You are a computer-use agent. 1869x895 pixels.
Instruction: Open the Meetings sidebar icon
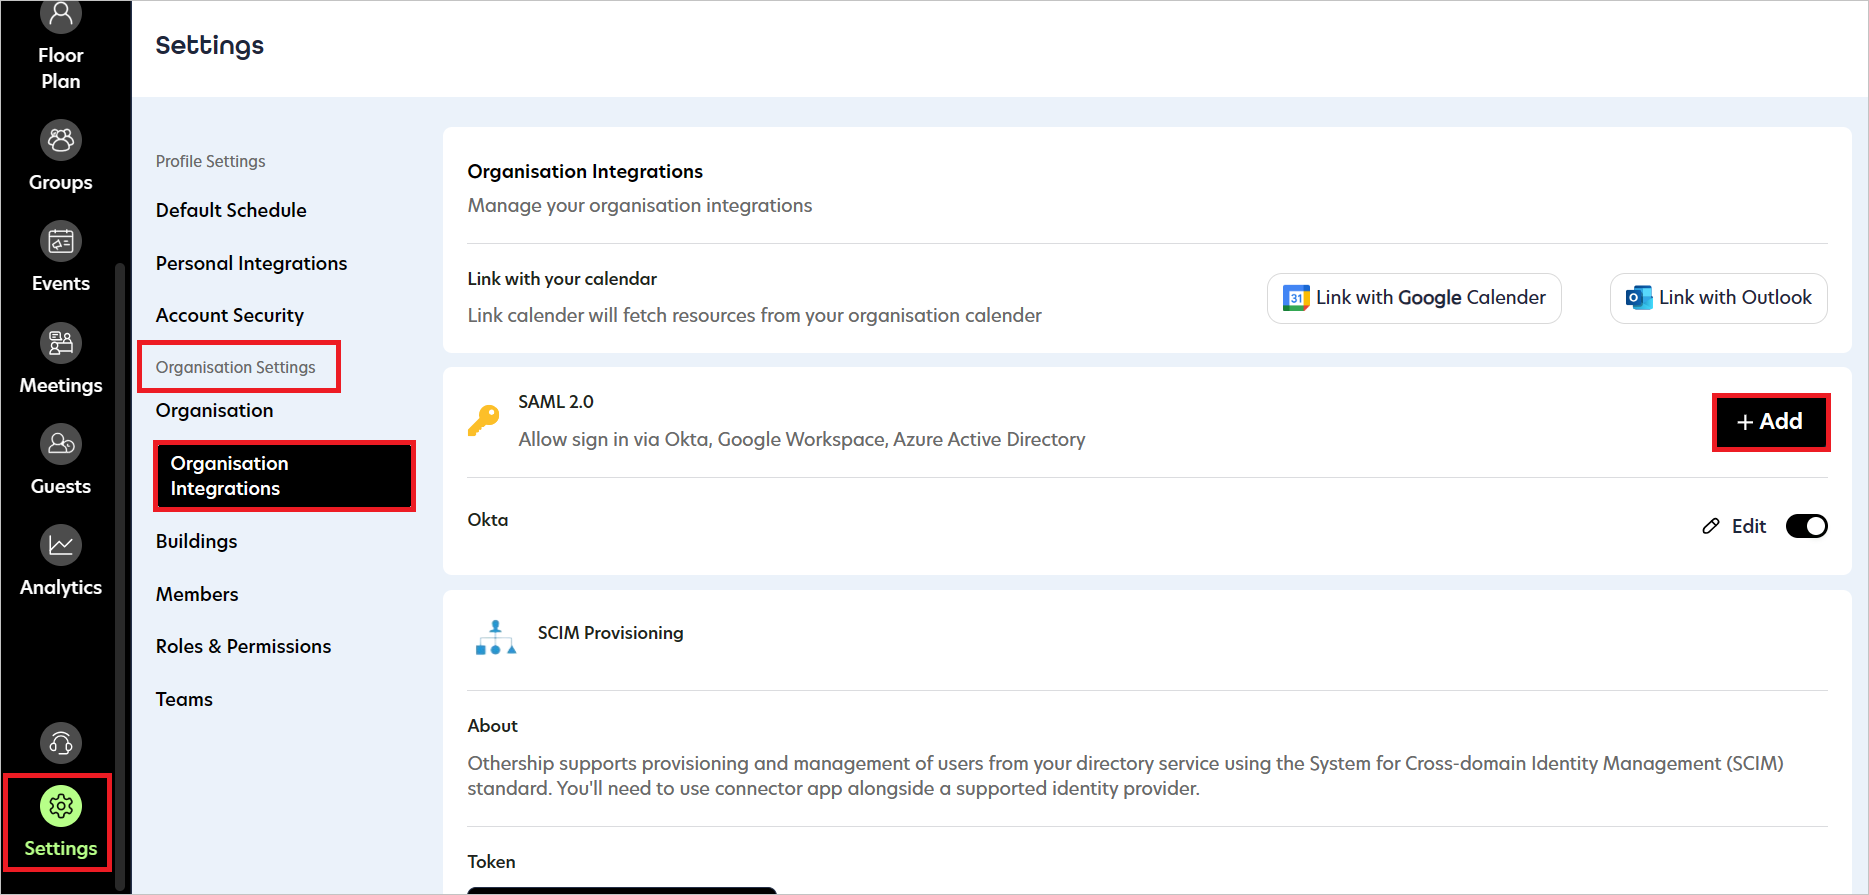[61, 343]
